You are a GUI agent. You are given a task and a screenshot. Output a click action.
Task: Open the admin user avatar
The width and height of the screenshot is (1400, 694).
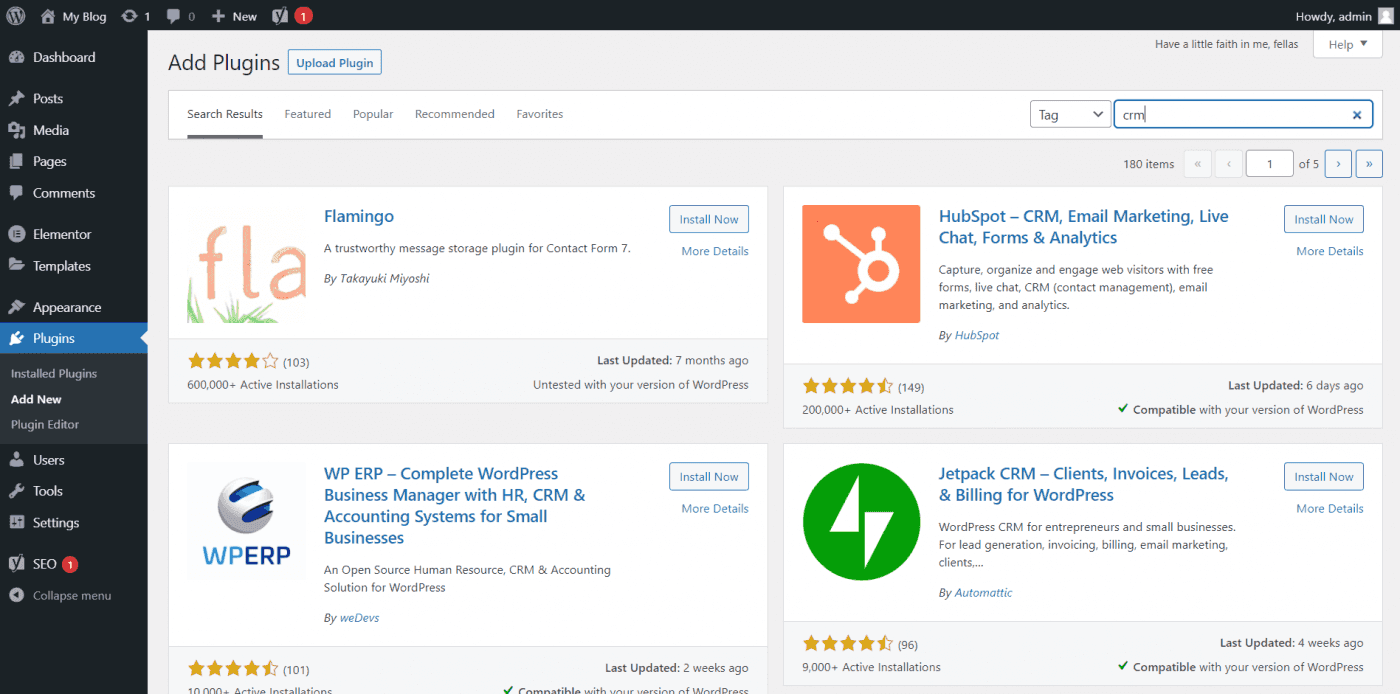pos(1384,16)
